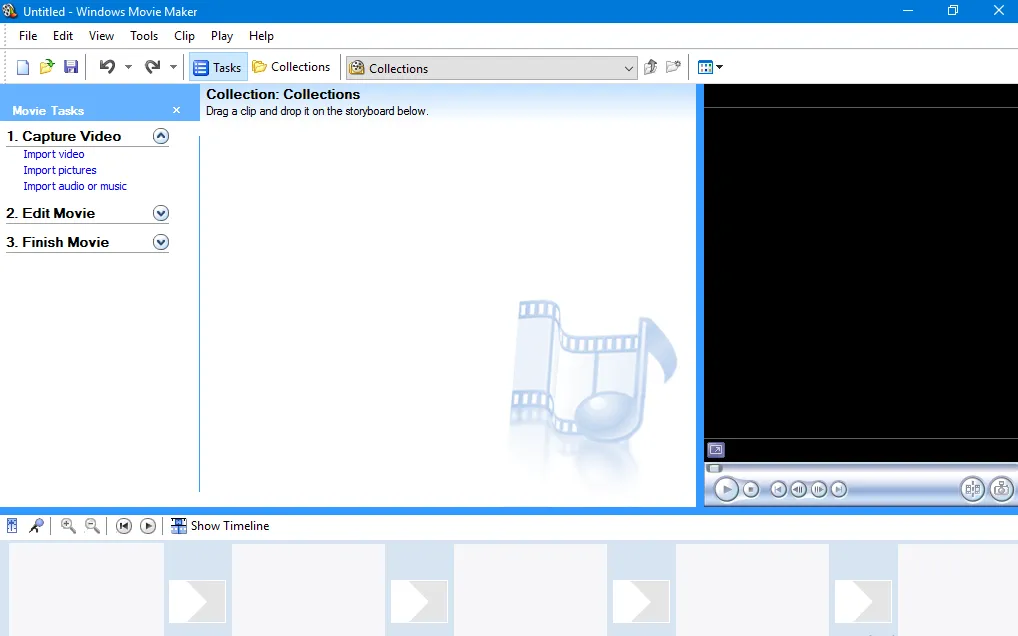The width and height of the screenshot is (1018, 636).
Task: Open the Play menu
Action: pyautogui.click(x=221, y=35)
